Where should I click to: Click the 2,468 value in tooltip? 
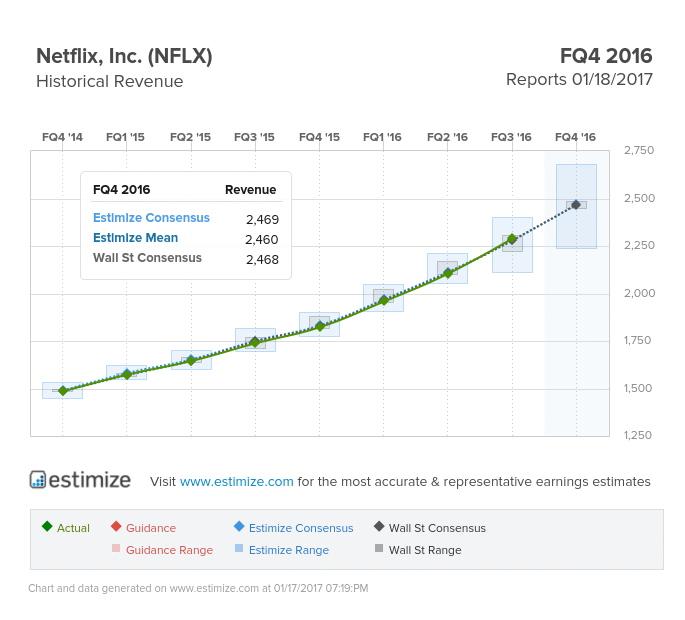tap(262, 260)
